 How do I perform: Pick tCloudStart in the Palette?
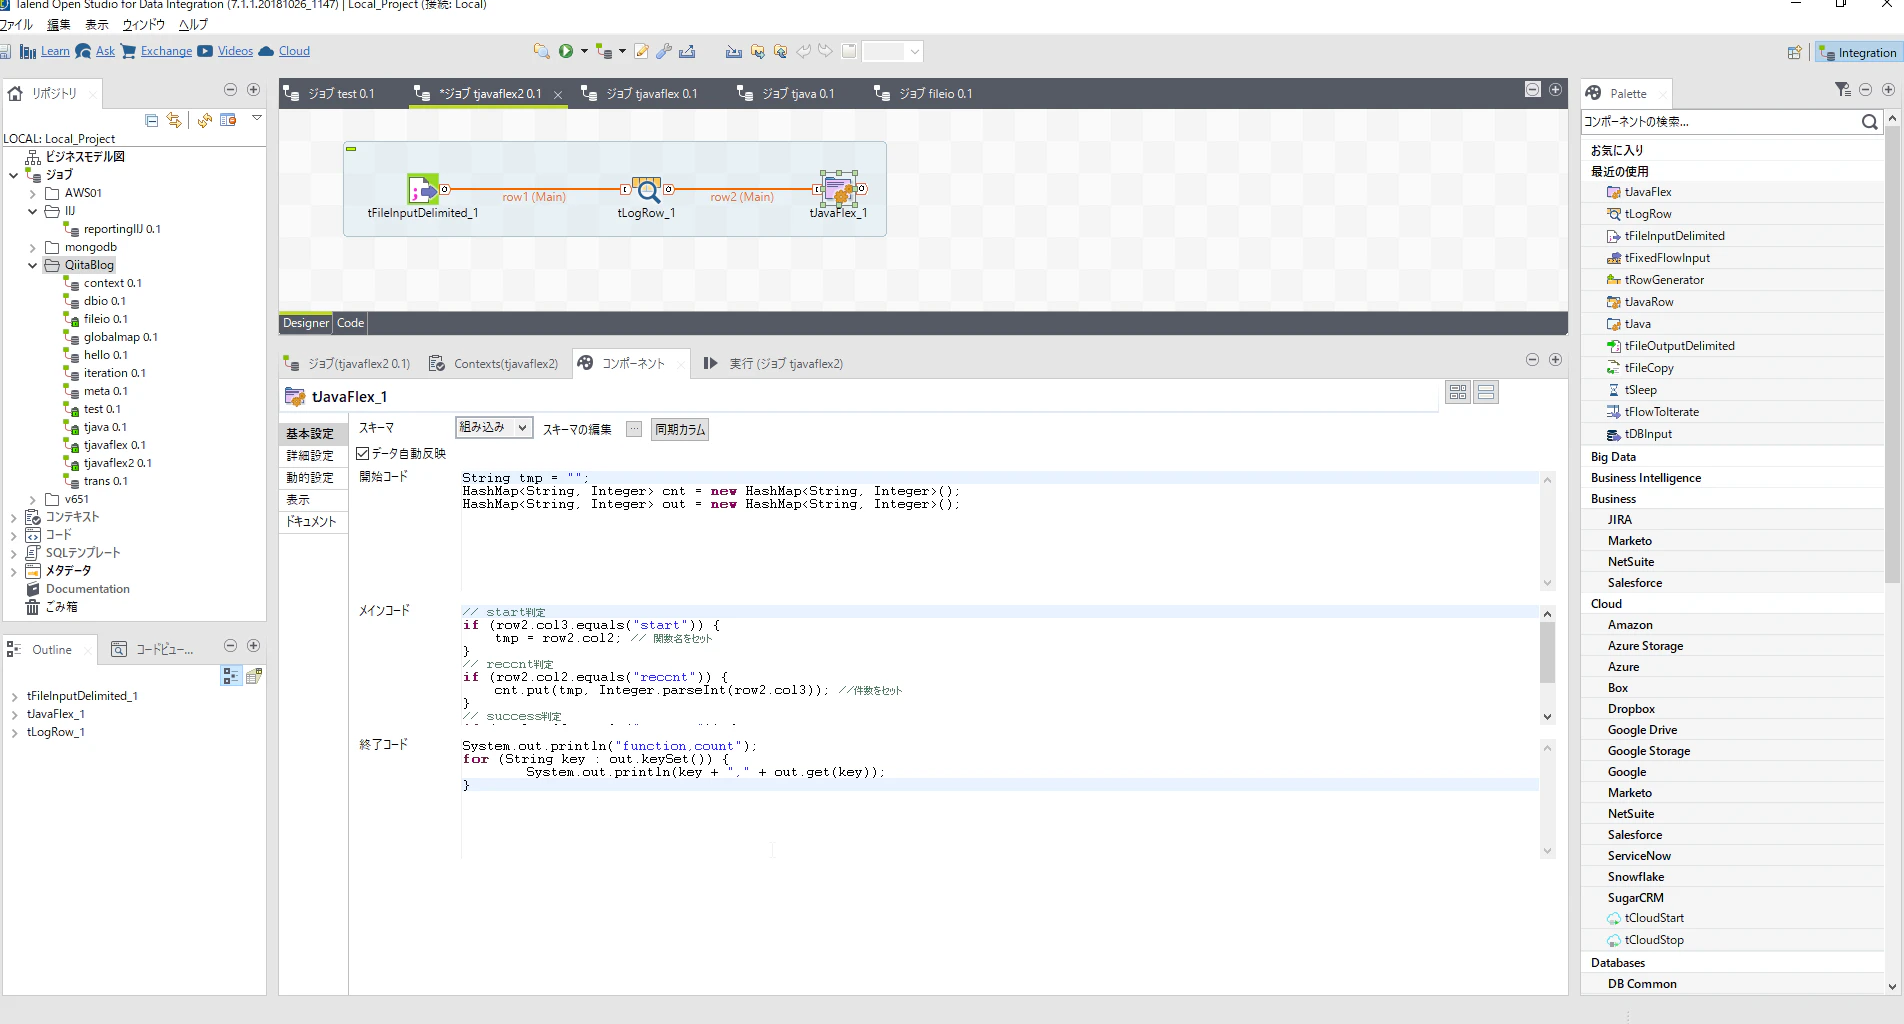coord(1654,918)
